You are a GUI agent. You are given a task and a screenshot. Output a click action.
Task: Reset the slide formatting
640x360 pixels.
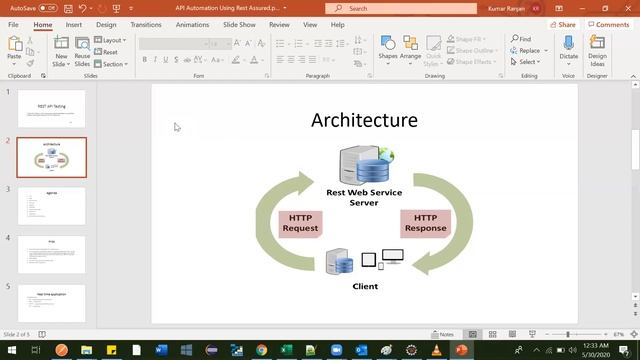point(106,52)
